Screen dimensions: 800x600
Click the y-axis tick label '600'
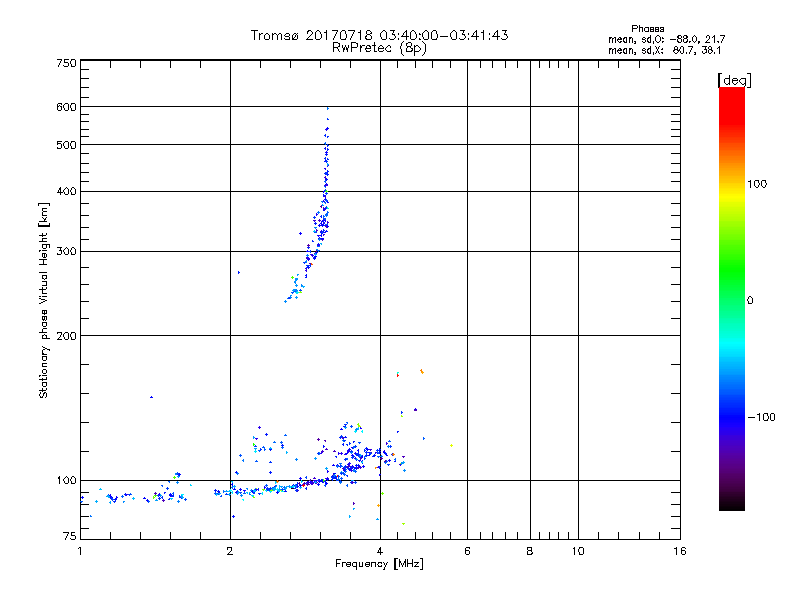[x=66, y=107]
